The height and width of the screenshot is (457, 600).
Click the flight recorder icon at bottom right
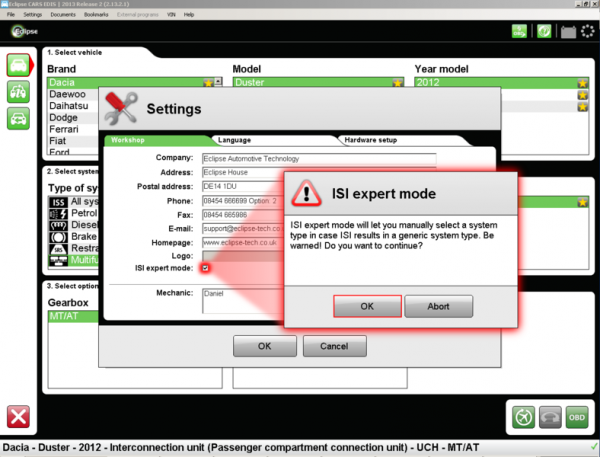pos(523,417)
